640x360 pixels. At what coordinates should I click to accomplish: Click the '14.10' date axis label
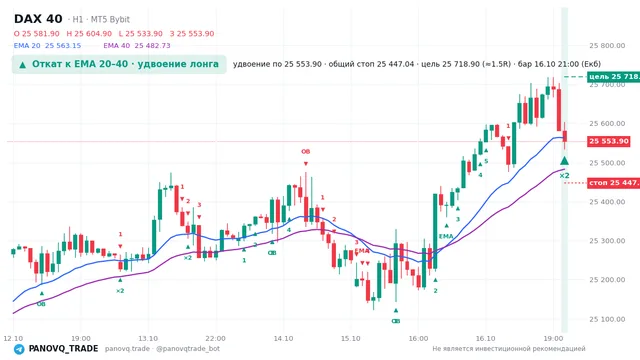283,338
